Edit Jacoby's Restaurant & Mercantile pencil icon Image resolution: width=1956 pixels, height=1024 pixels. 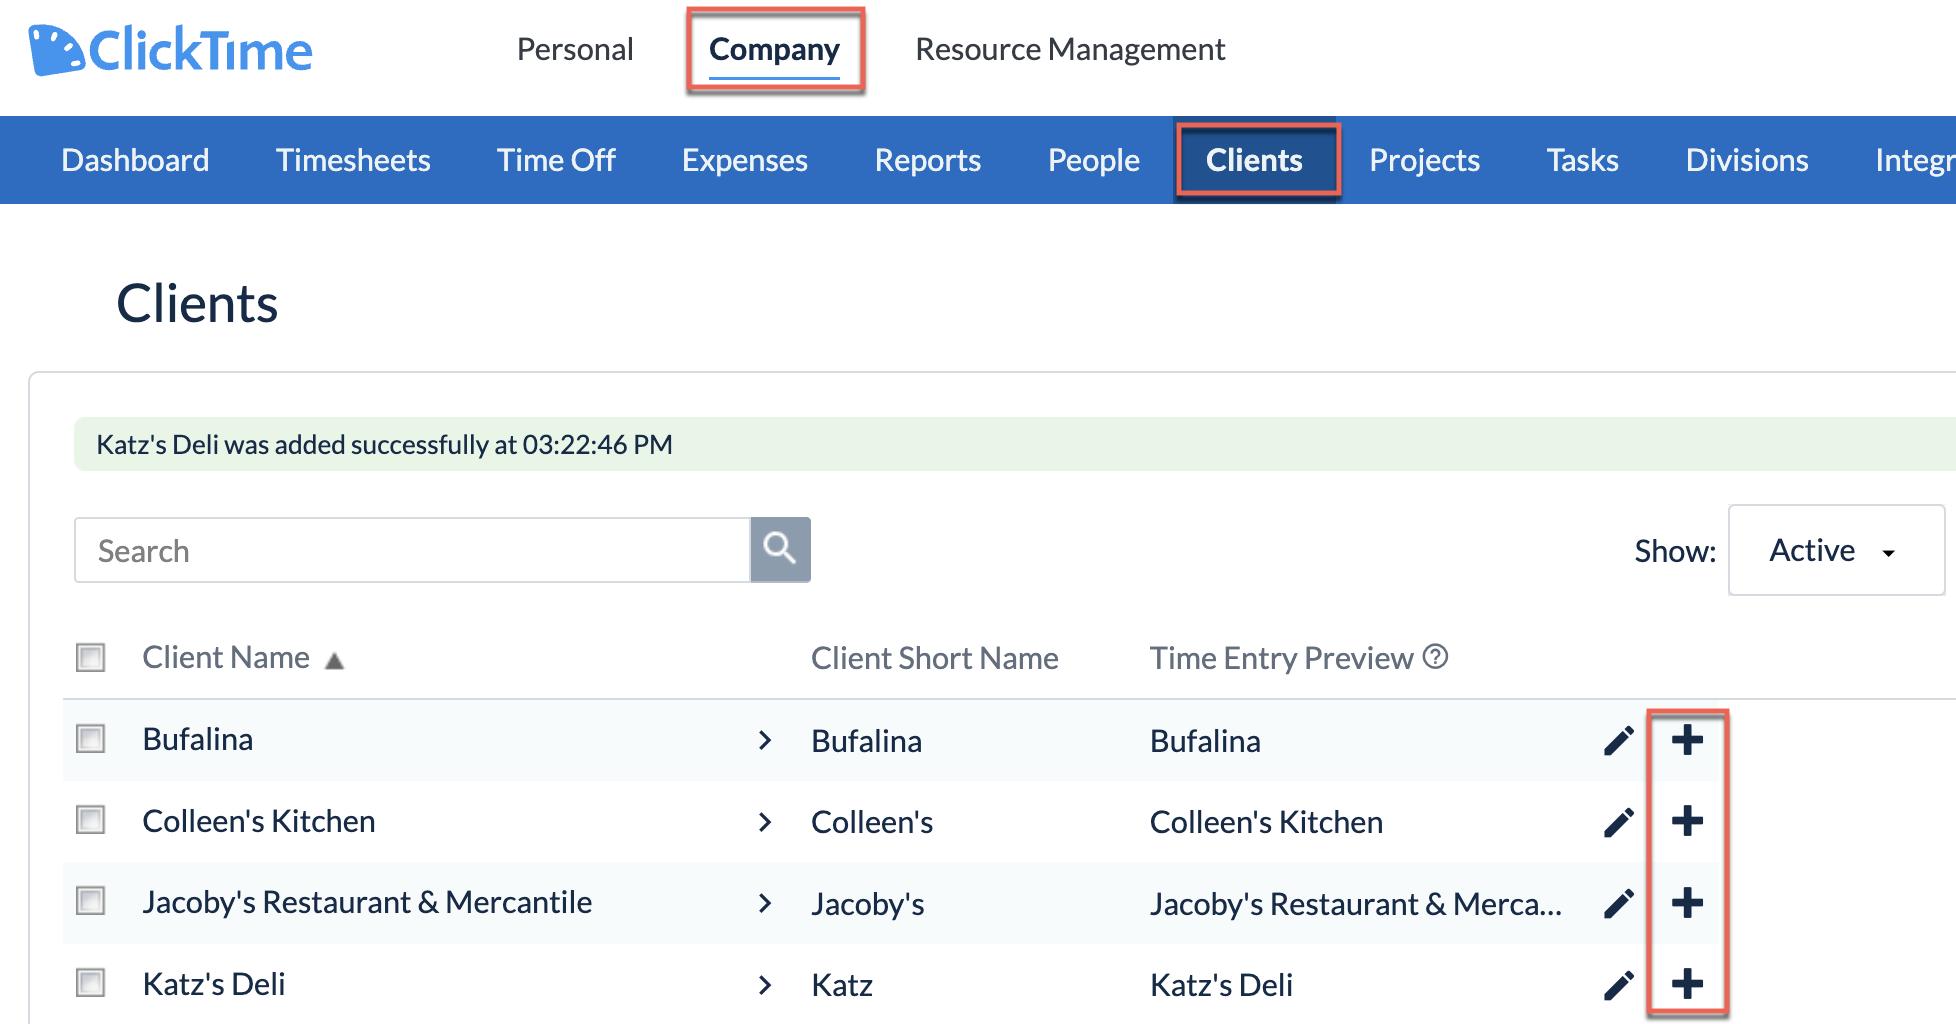point(1619,904)
